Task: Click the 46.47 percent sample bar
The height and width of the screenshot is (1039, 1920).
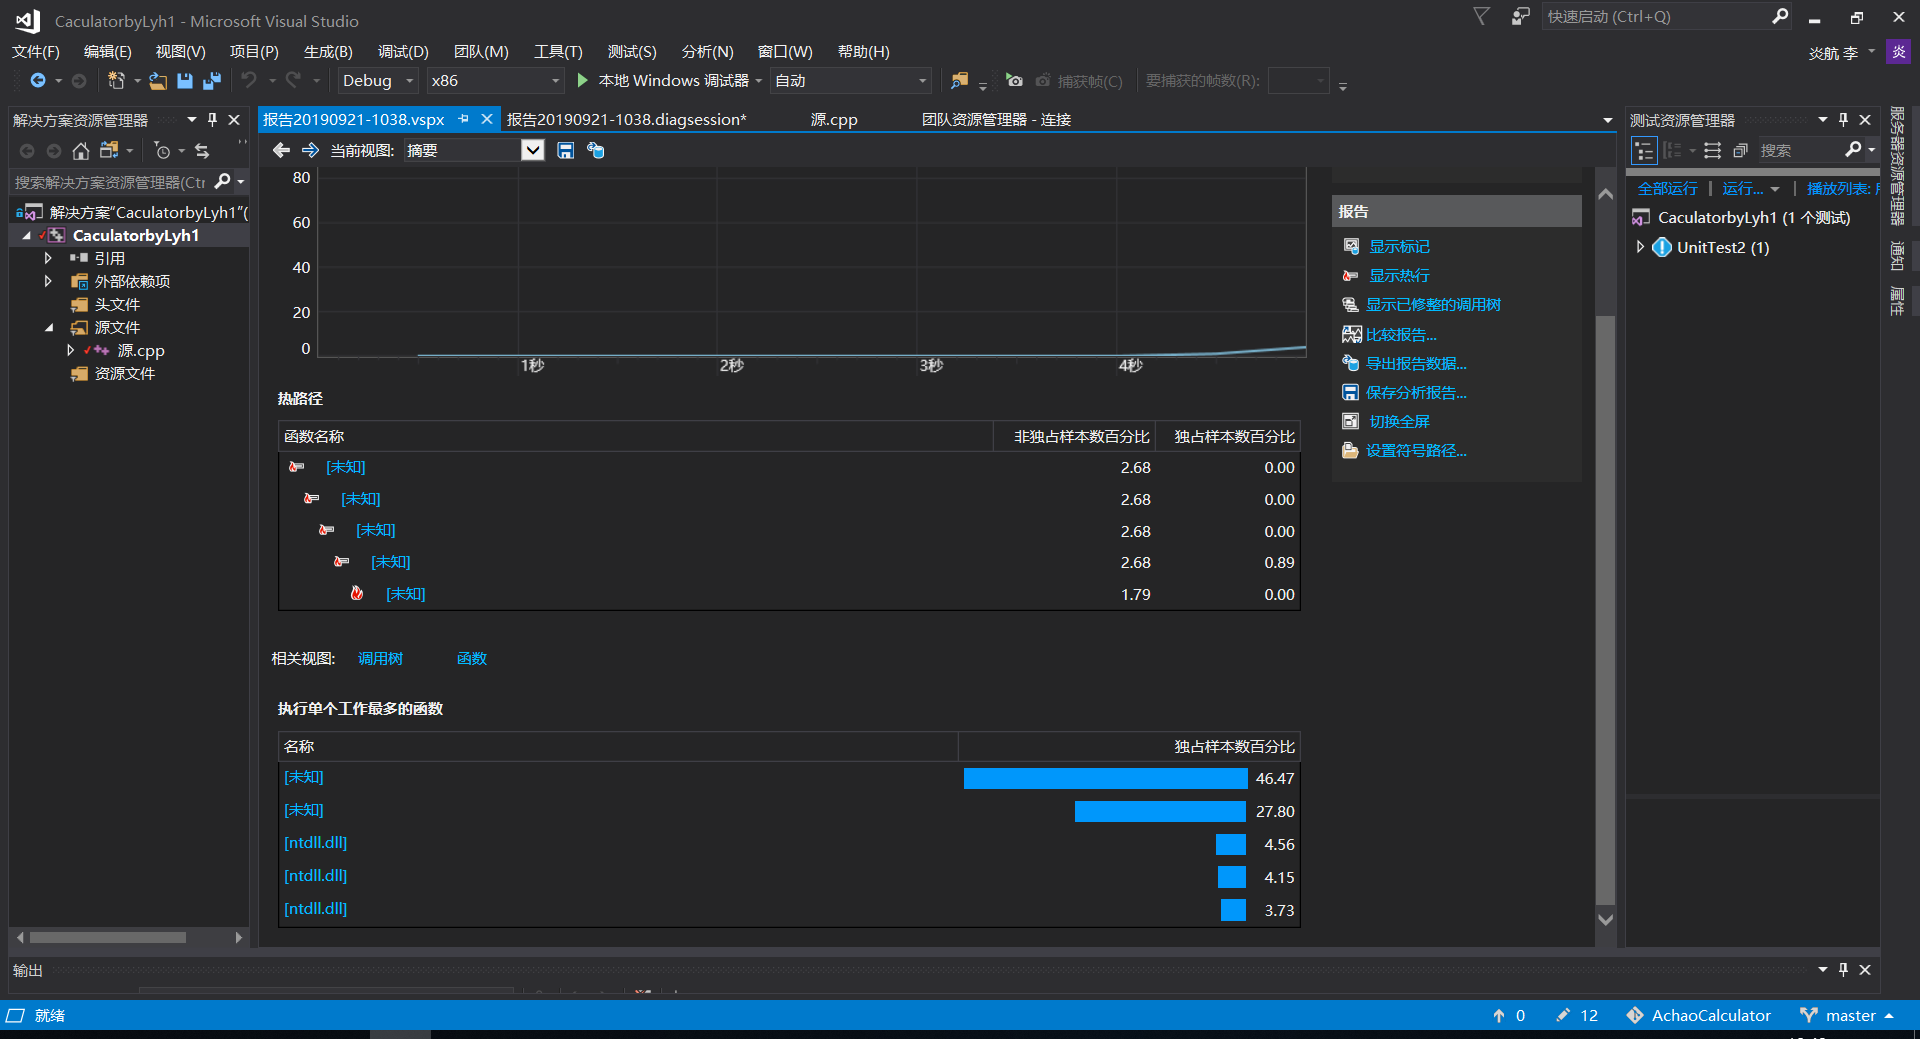Action: (1105, 778)
